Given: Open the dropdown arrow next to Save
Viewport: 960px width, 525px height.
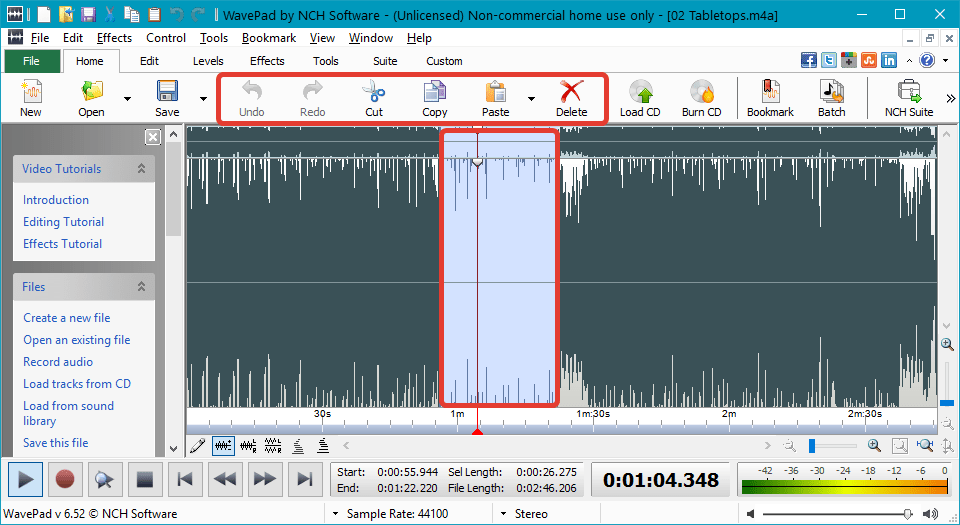Looking at the screenshot, I should click(x=203, y=99).
